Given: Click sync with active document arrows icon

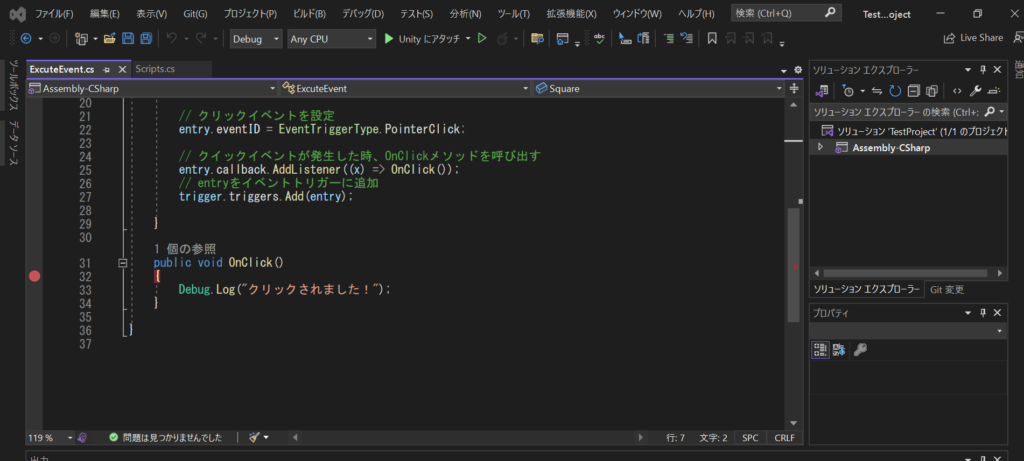Looking at the screenshot, I should point(876,91).
